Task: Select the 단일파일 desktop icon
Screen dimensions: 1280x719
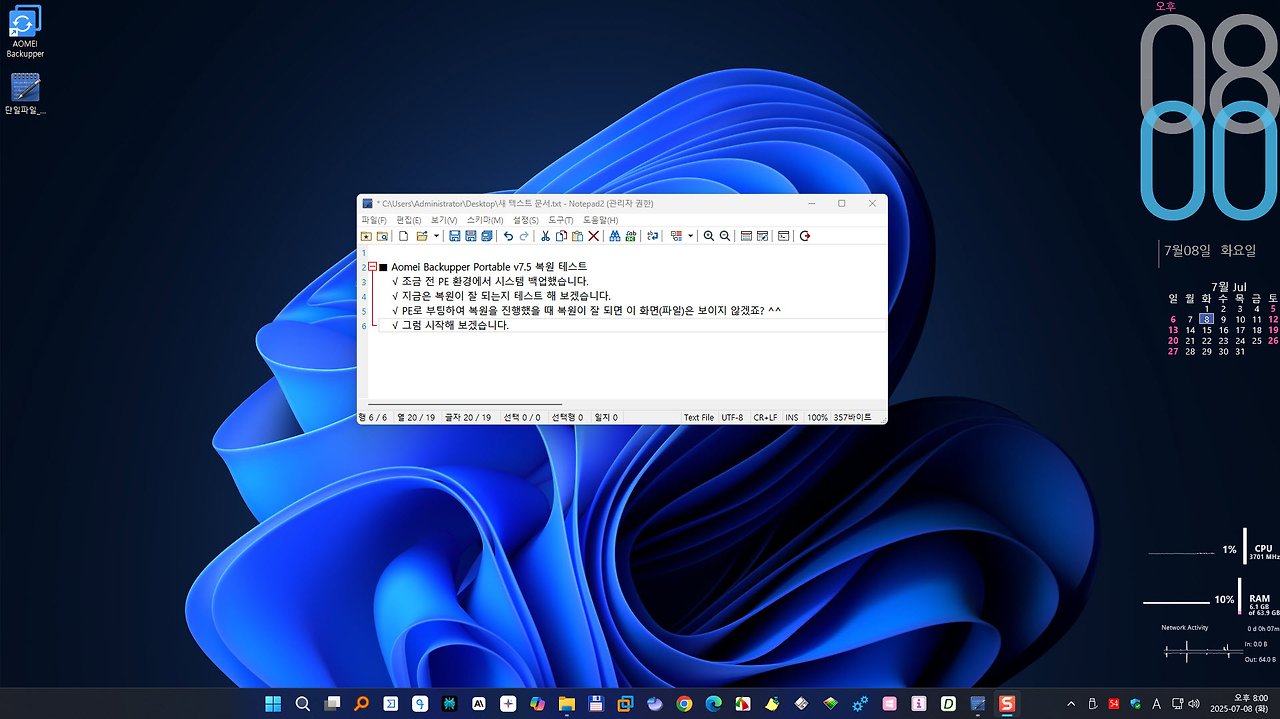Action: point(25,94)
